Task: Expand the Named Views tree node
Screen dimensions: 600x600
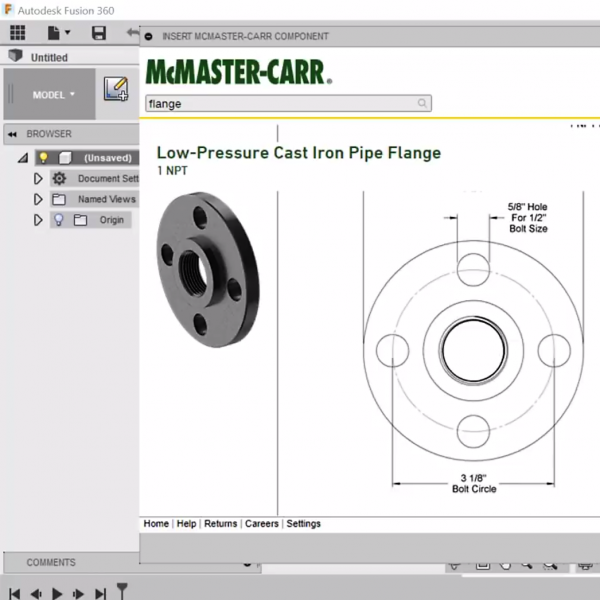Action: pos(38,200)
